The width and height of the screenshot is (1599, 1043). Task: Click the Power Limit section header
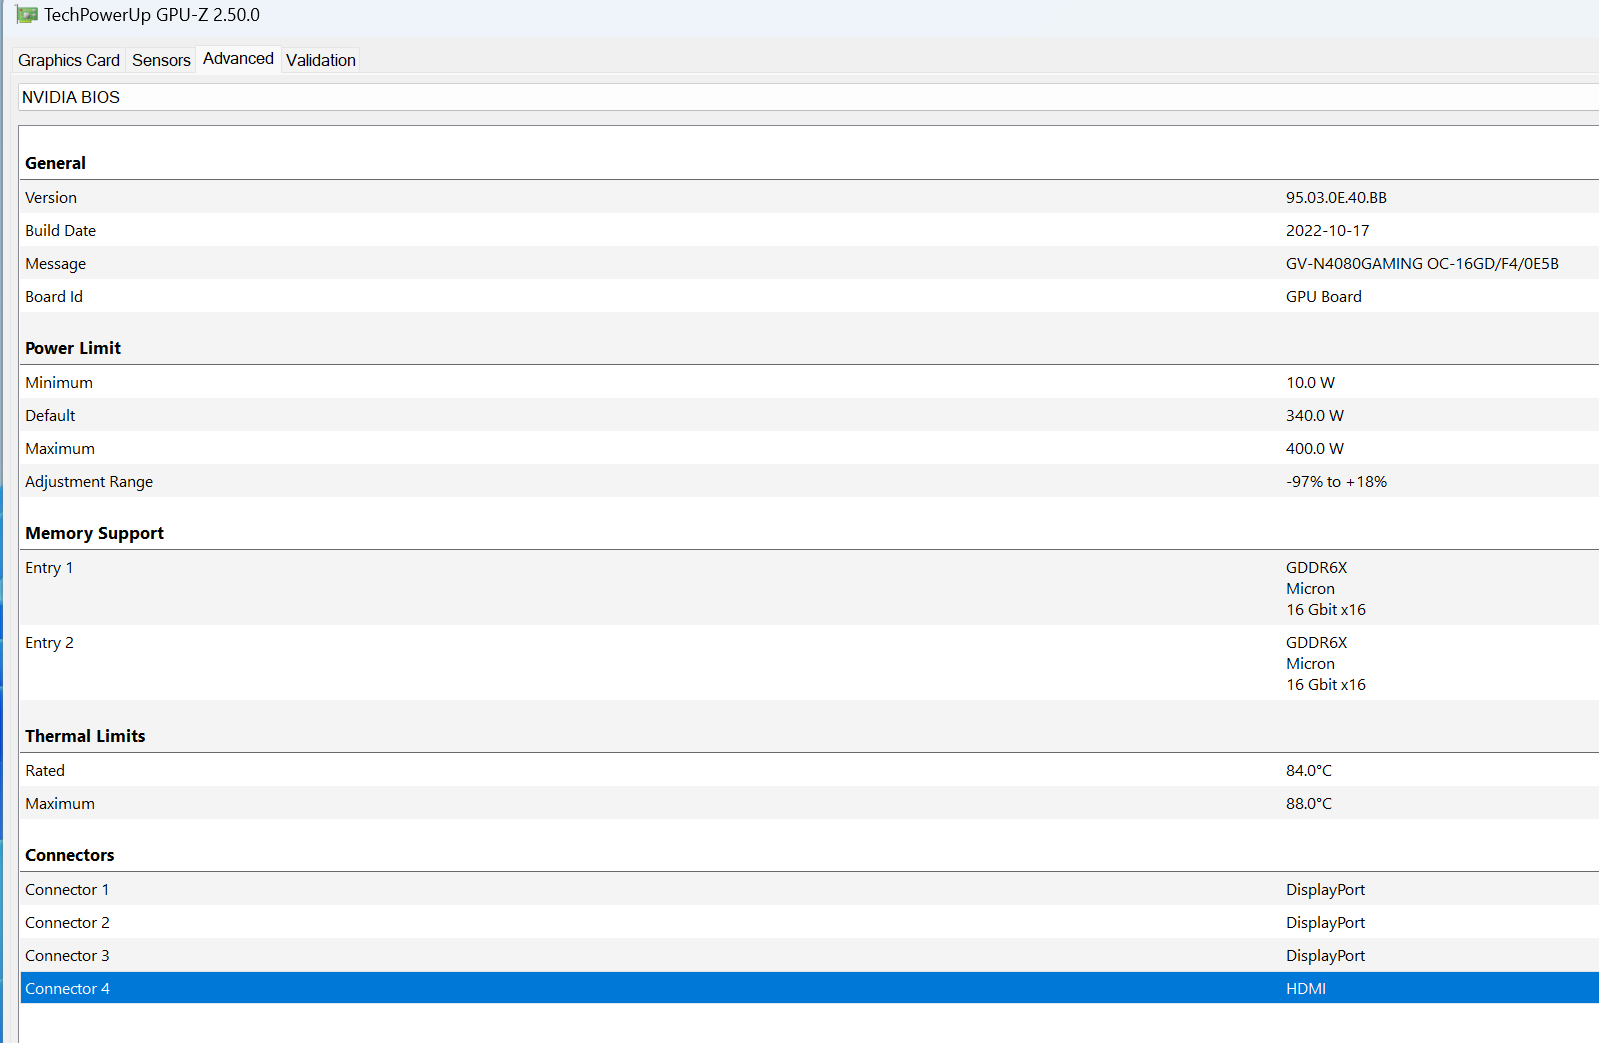point(73,348)
